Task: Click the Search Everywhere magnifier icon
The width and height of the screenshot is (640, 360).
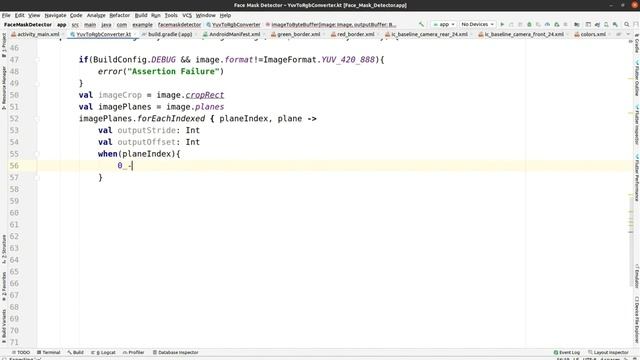Action: 627,24
